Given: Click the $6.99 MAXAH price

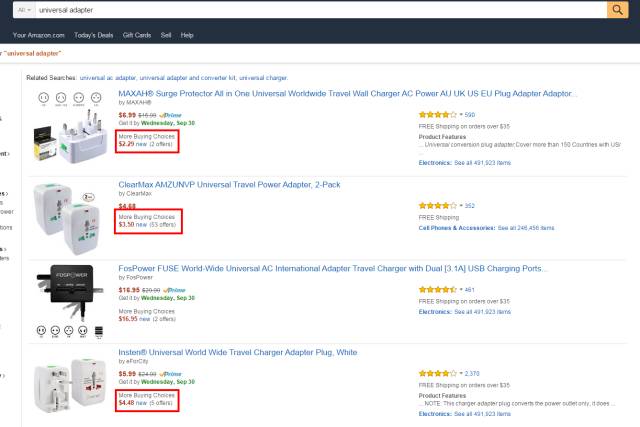Looking at the screenshot, I should [x=127, y=115].
